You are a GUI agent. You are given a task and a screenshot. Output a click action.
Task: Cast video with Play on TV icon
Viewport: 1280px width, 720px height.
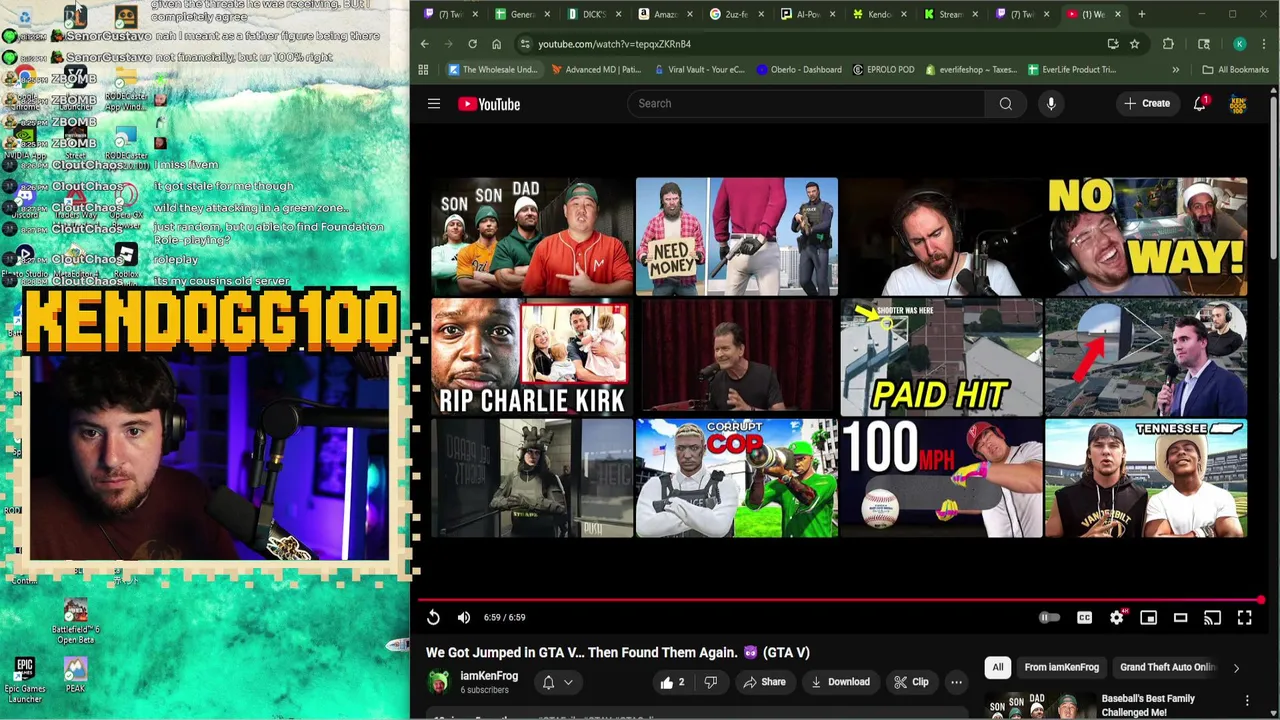click(x=1212, y=617)
